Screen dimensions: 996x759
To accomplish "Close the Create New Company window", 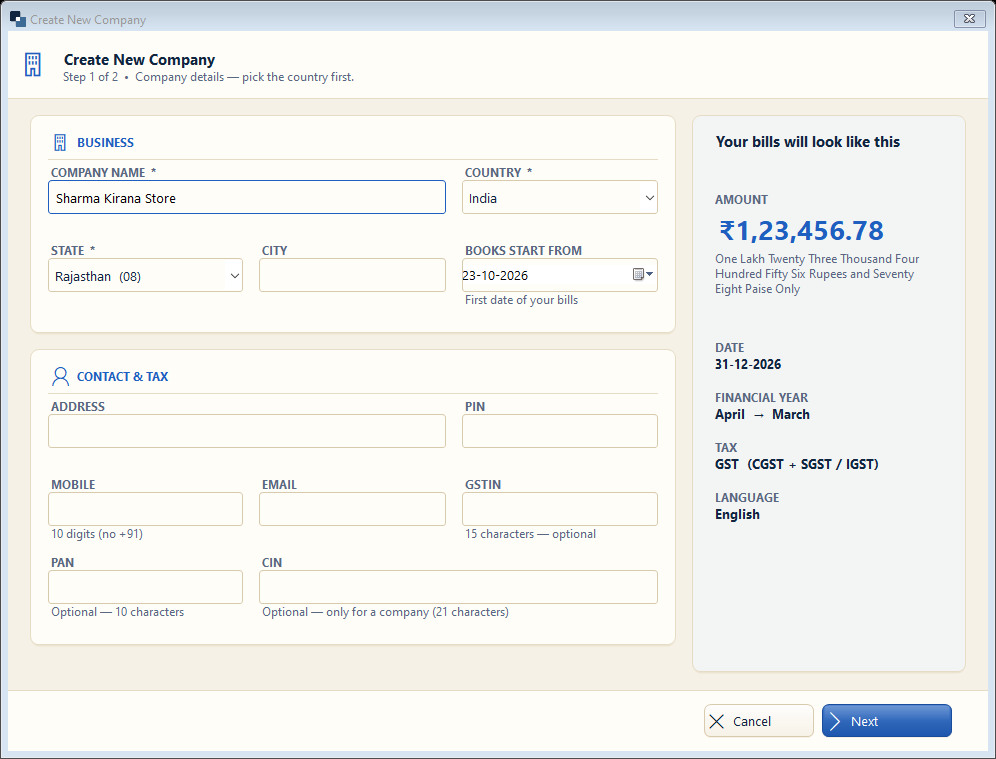I will 969,19.
